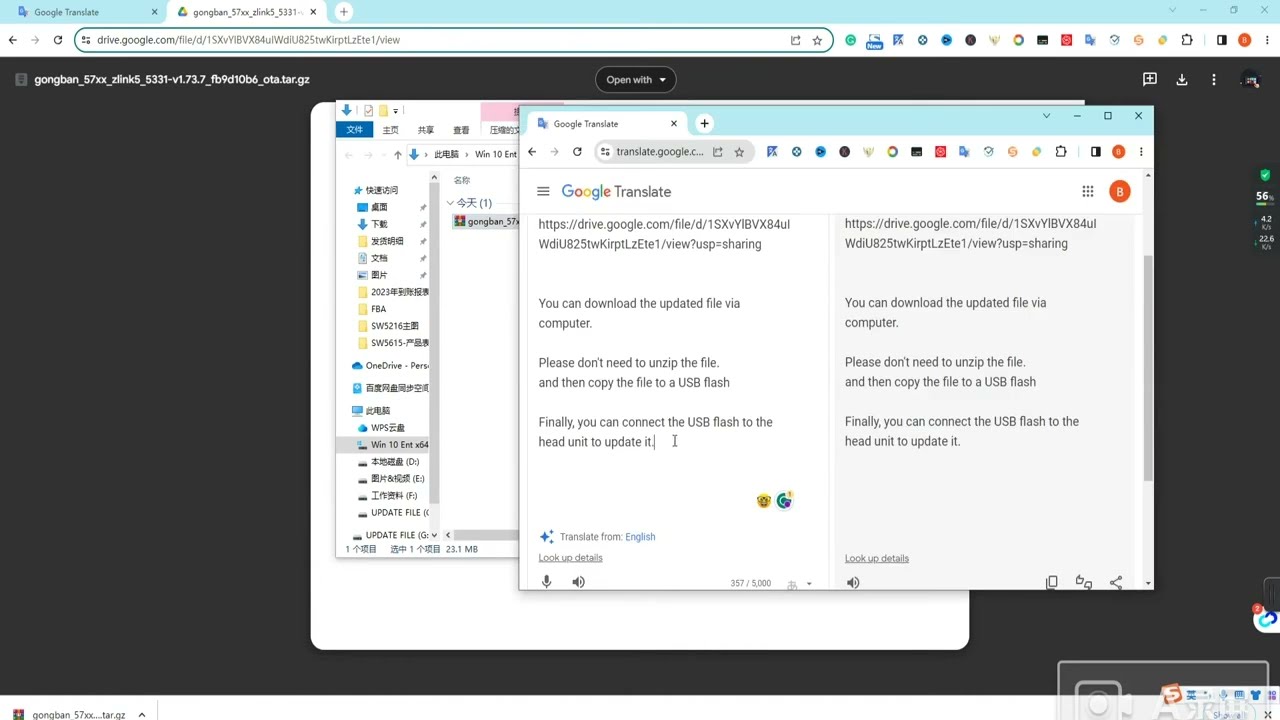Click the detected language 'English' link
This screenshot has height=720, width=1280.
(640, 537)
